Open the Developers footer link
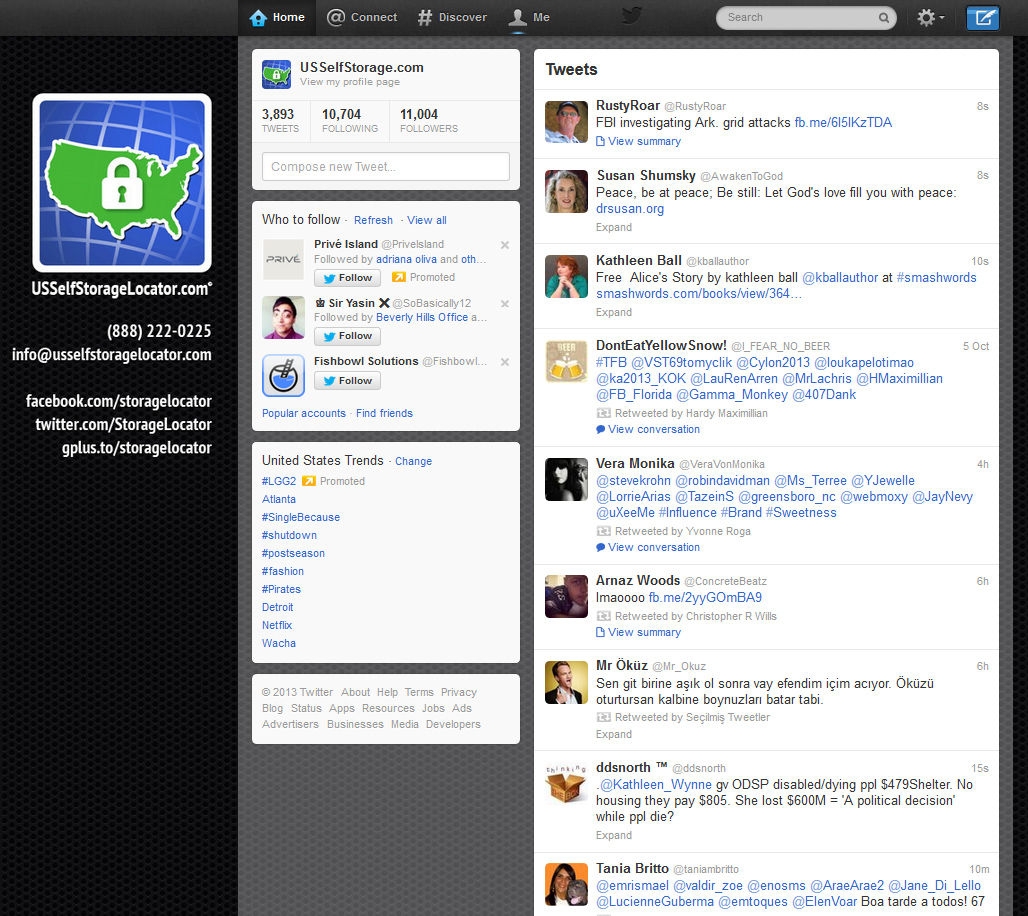This screenshot has height=916, width=1028. [x=453, y=724]
